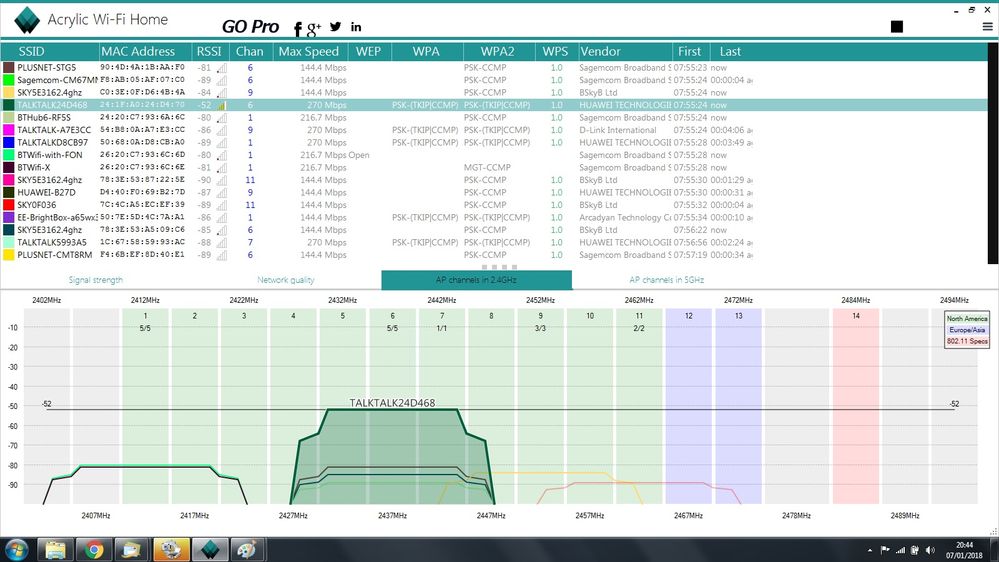999x562 pixels.
Task: Sort by Chan column header
Action: [250, 52]
